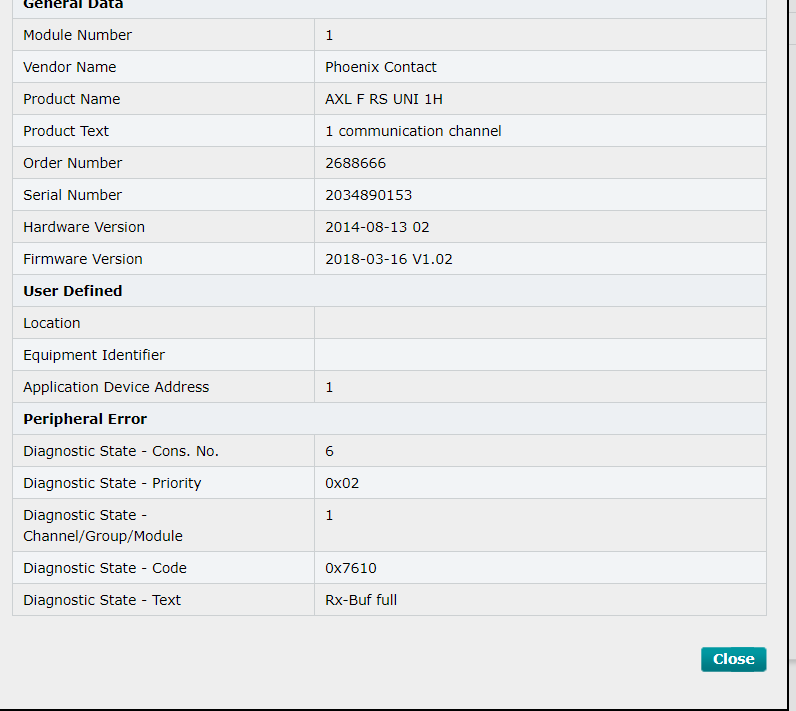796x711 pixels.
Task: Click the Product Text value 1 communication channel
Action: point(413,131)
